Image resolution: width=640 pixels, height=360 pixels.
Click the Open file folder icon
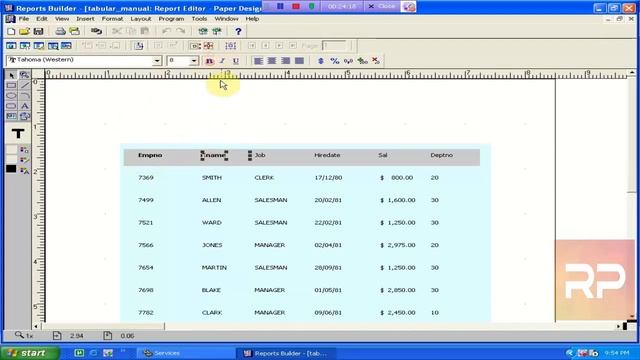[x=24, y=31]
